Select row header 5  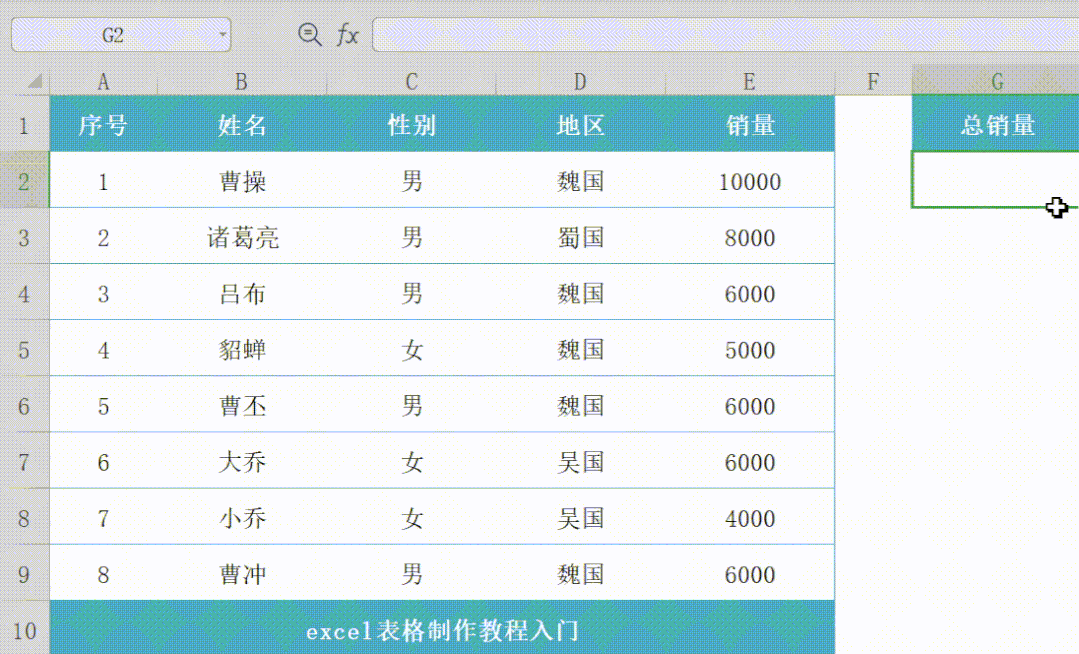[25, 350]
